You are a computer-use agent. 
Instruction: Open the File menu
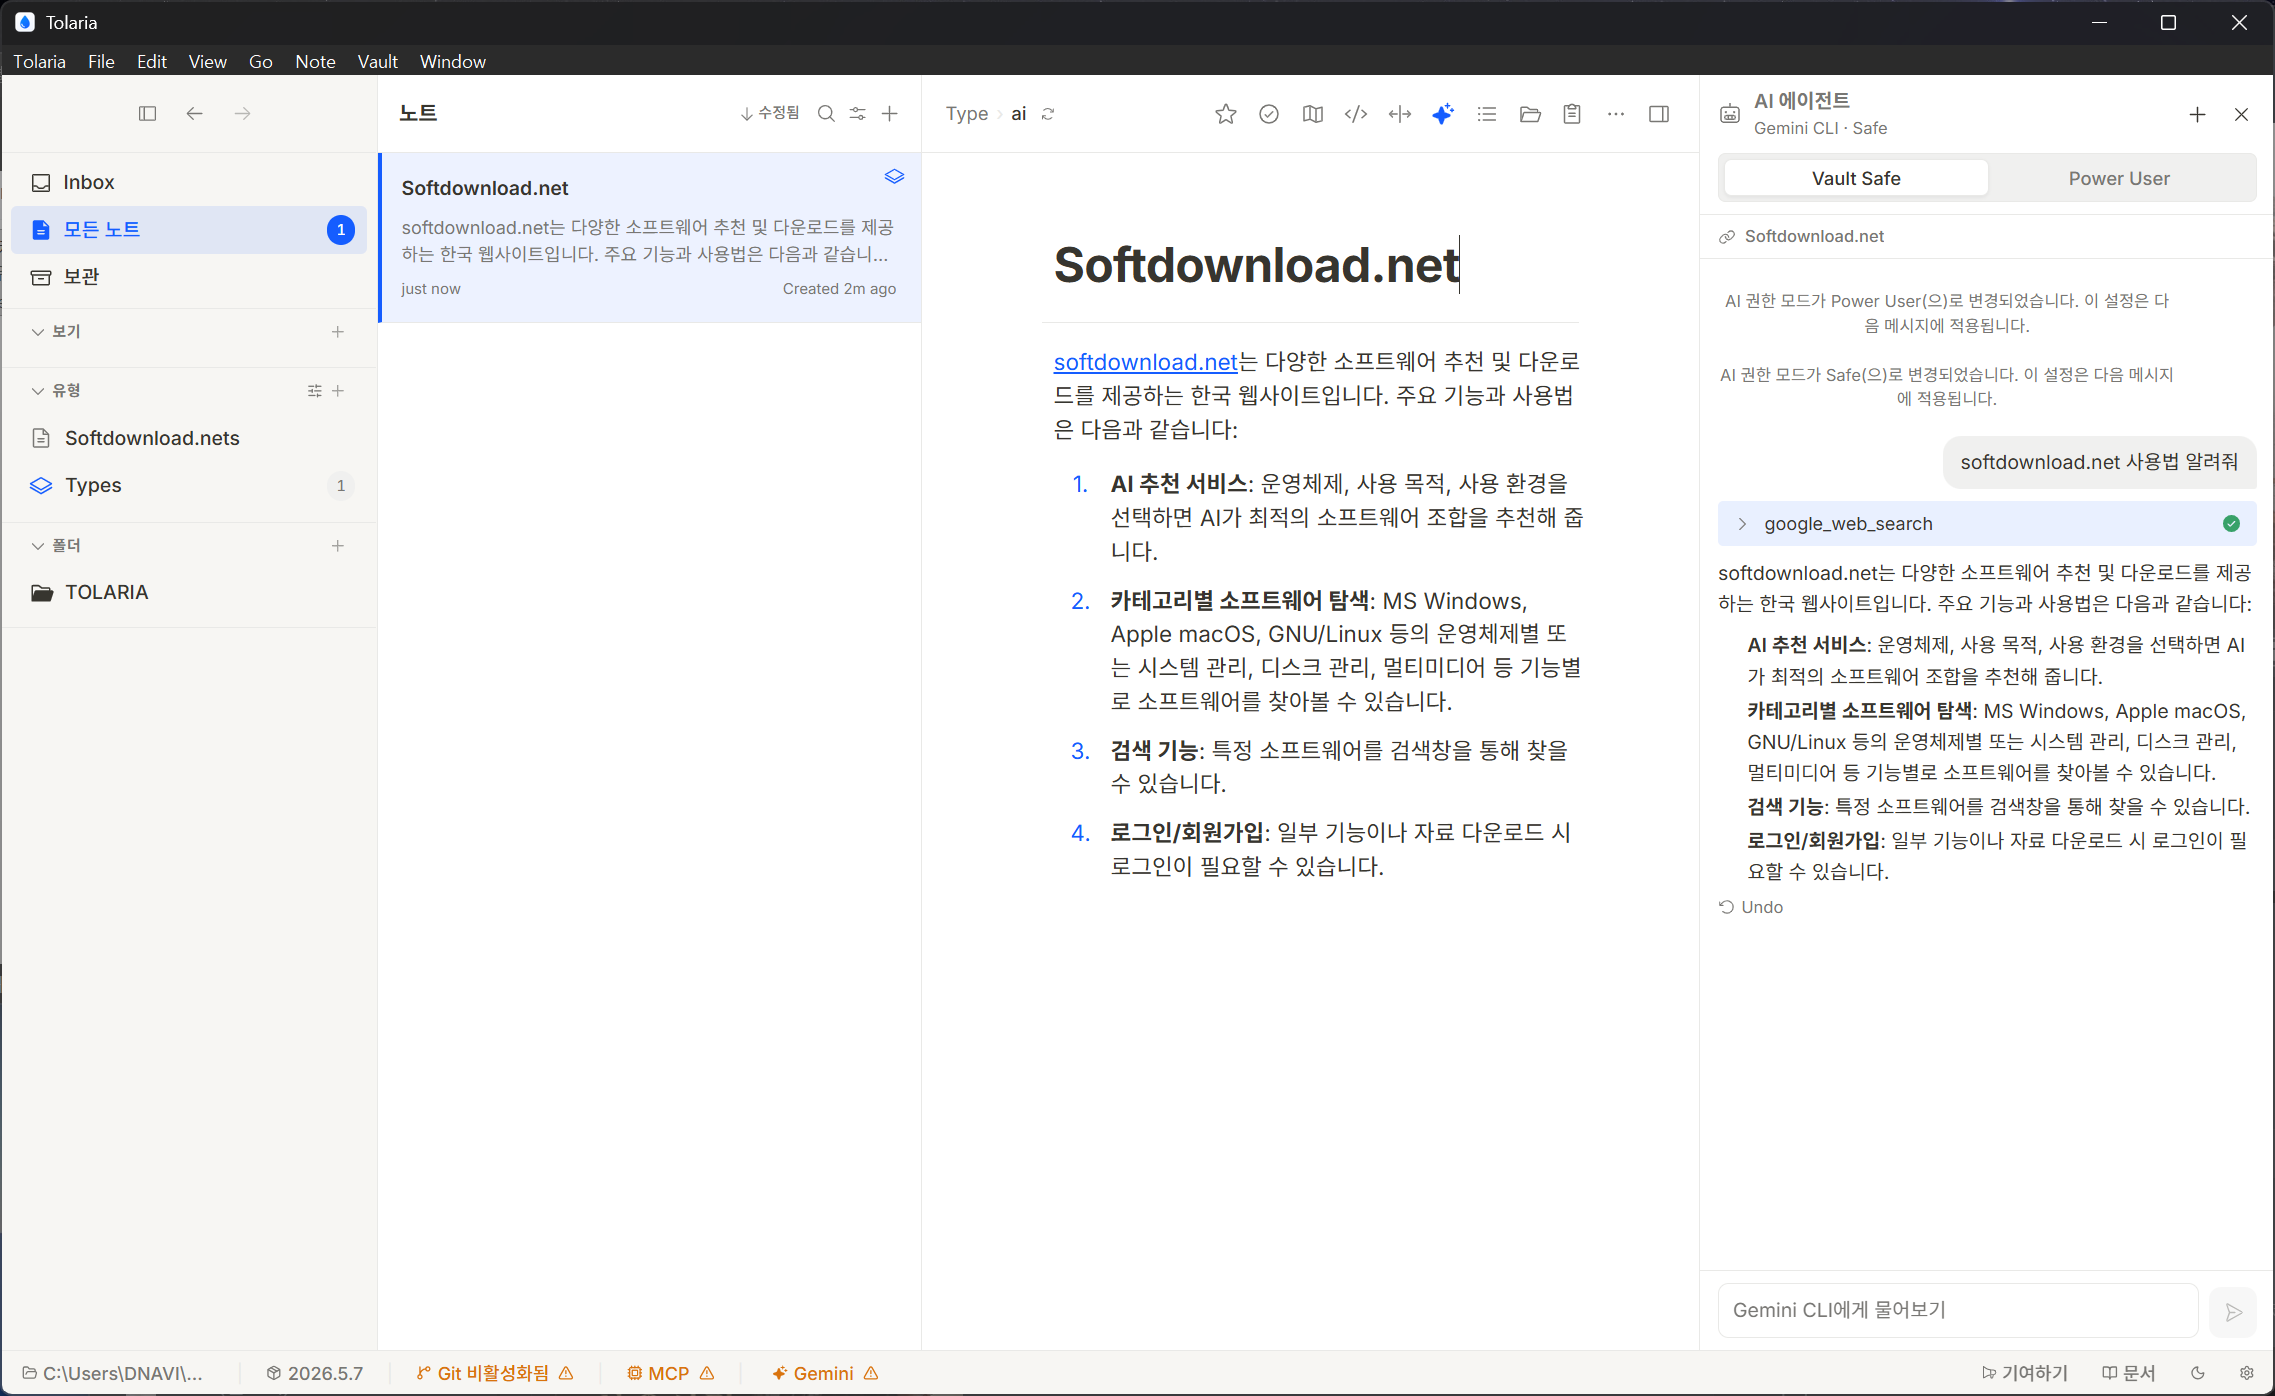pyautogui.click(x=101, y=61)
